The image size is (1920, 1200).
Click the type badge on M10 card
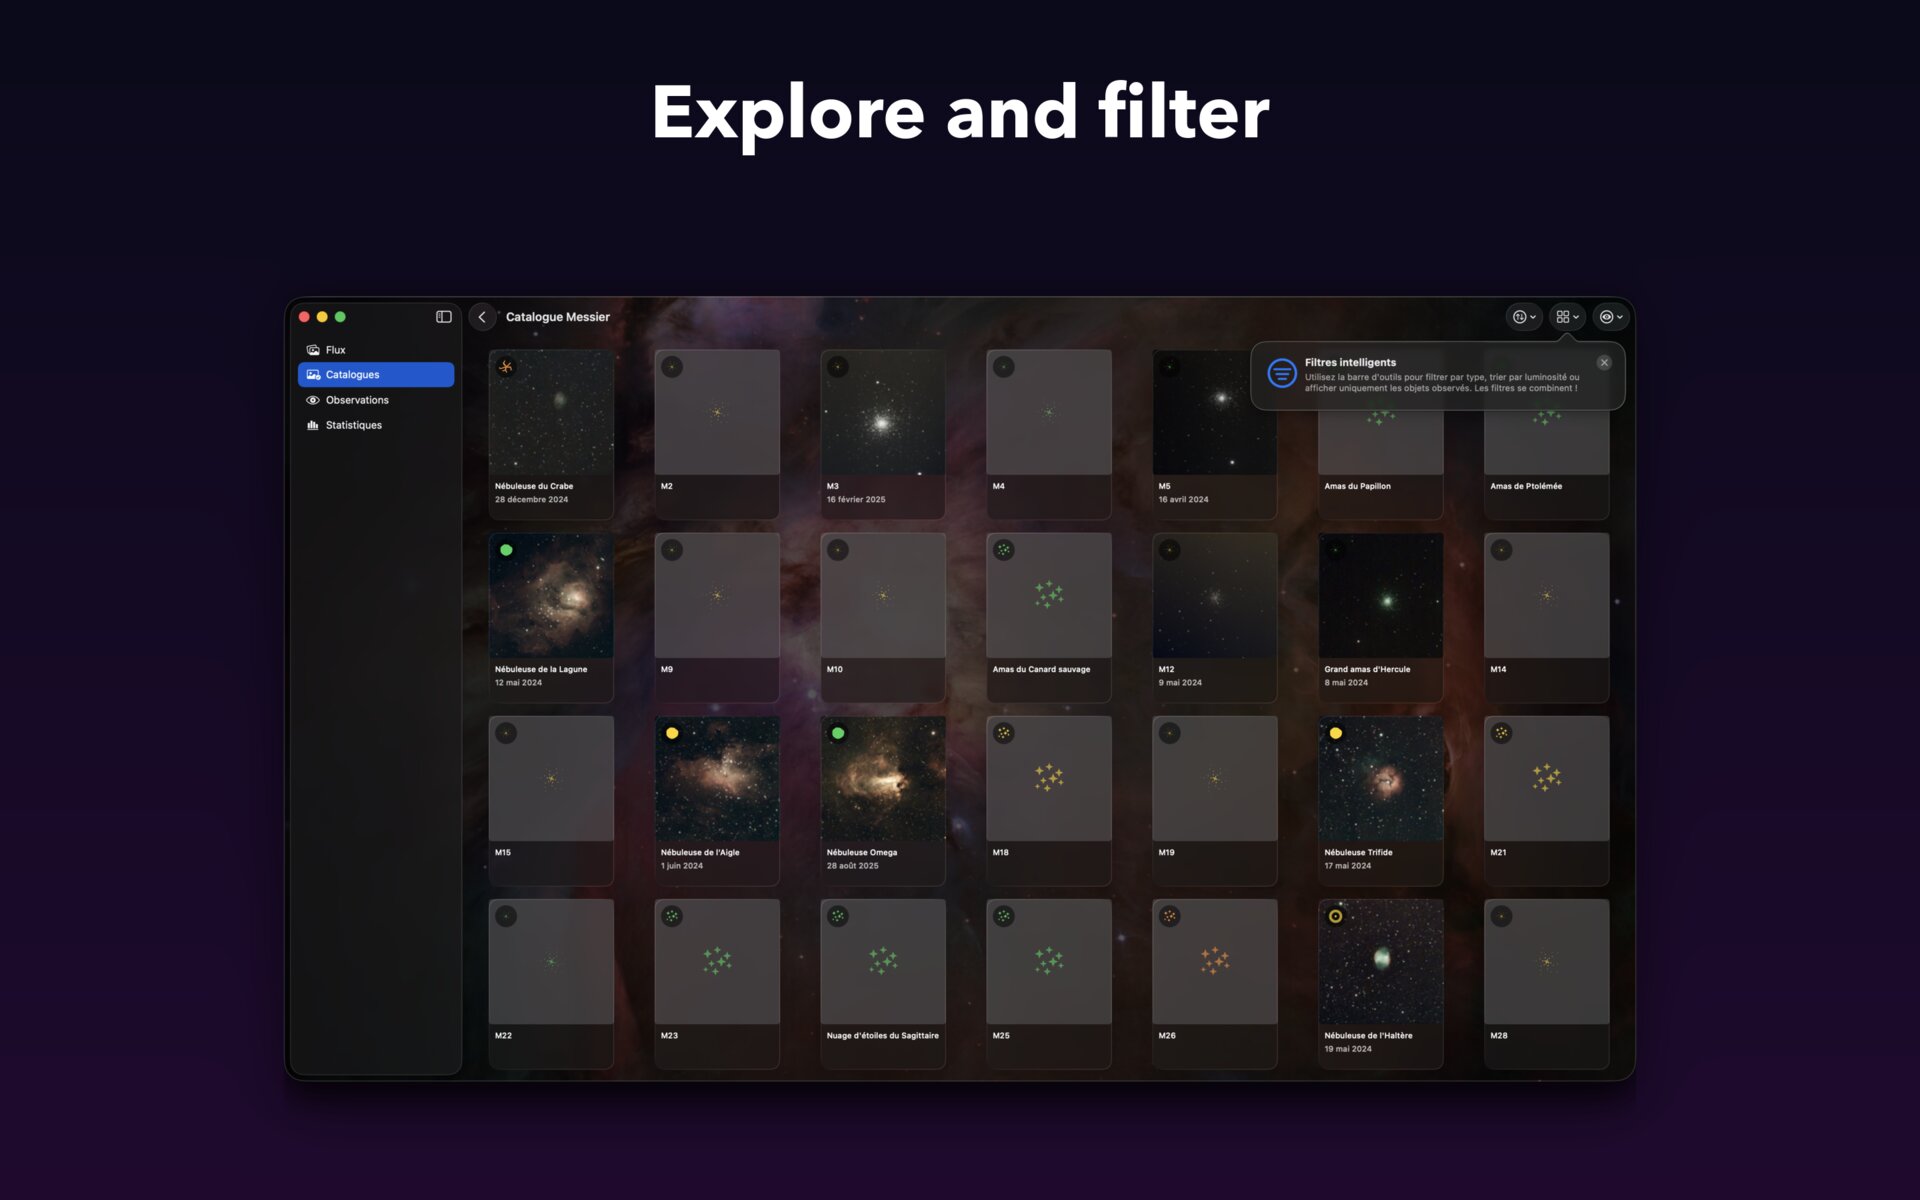pyautogui.click(x=838, y=550)
